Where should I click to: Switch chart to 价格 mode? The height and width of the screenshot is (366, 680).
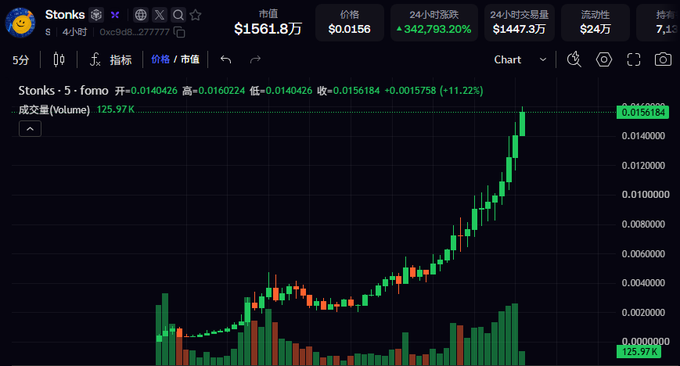pyautogui.click(x=160, y=59)
